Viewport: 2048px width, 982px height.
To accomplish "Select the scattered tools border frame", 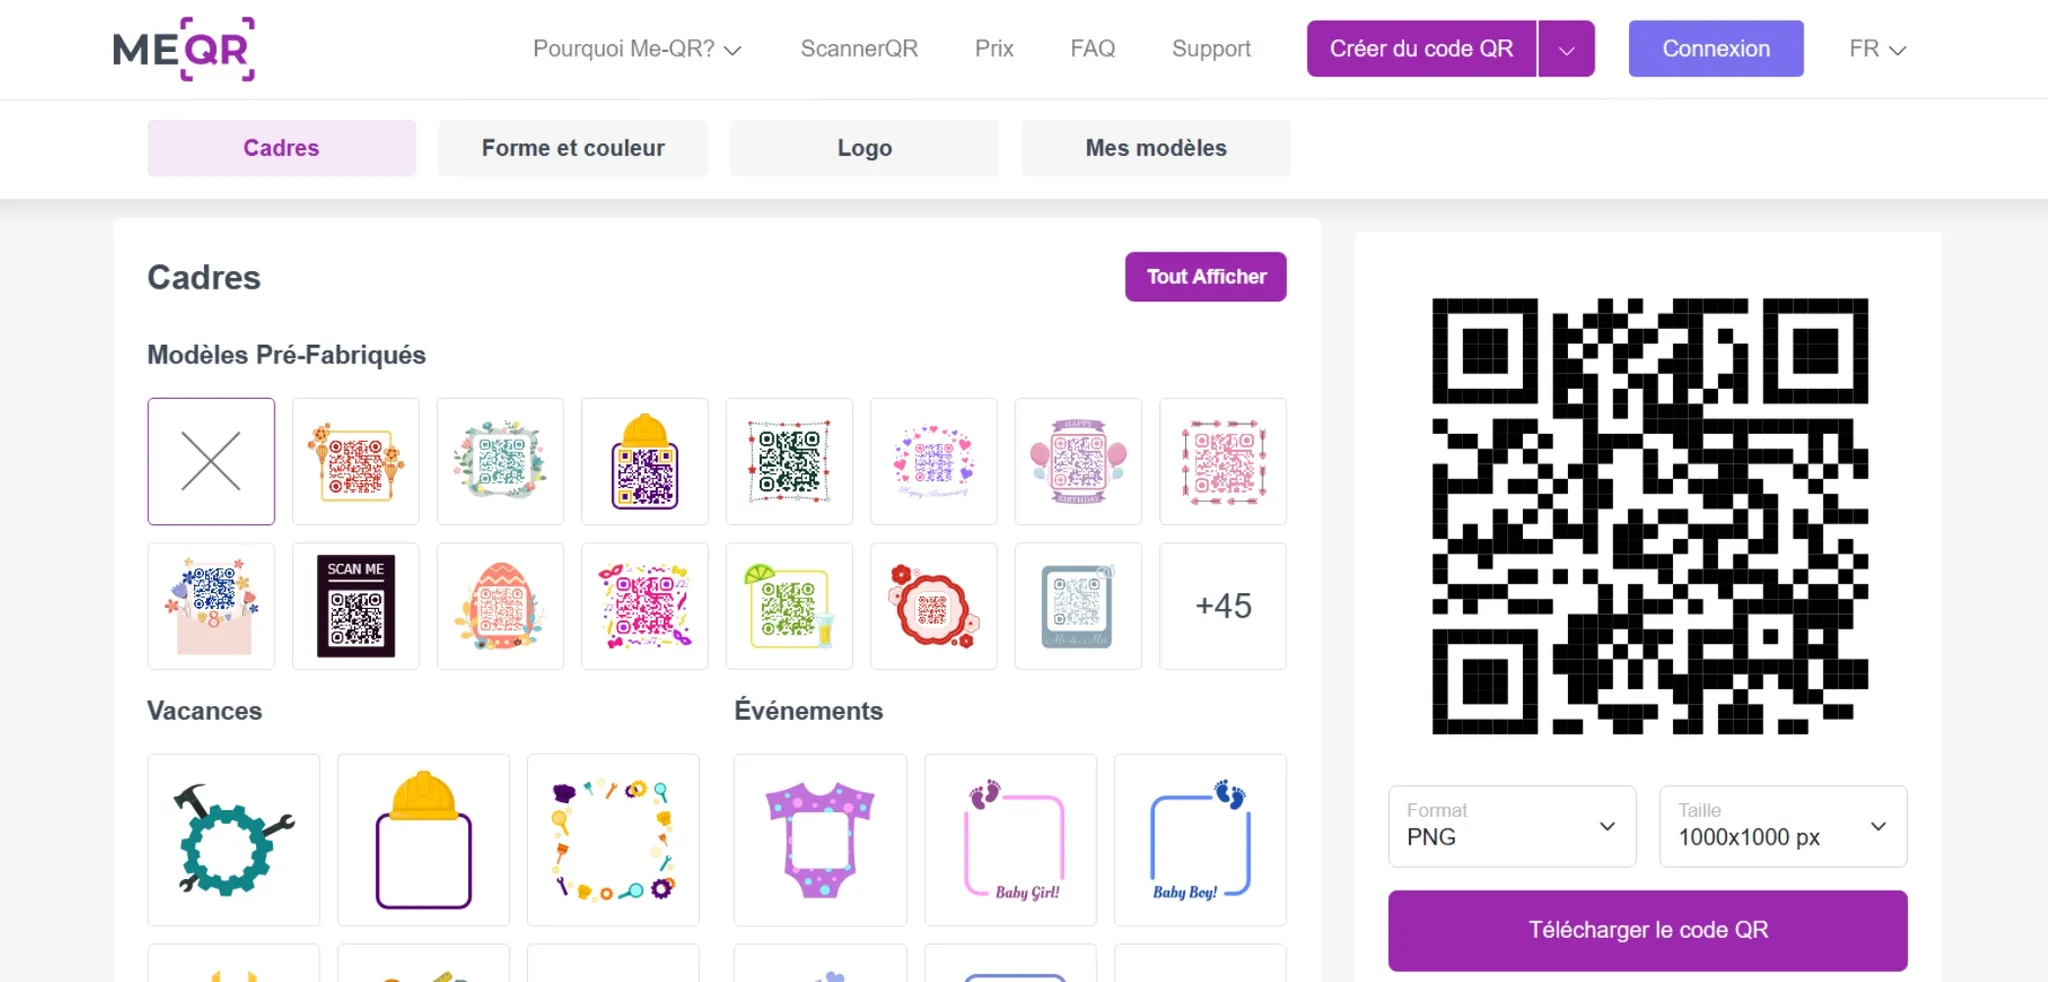I will pyautogui.click(x=613, y=840).
